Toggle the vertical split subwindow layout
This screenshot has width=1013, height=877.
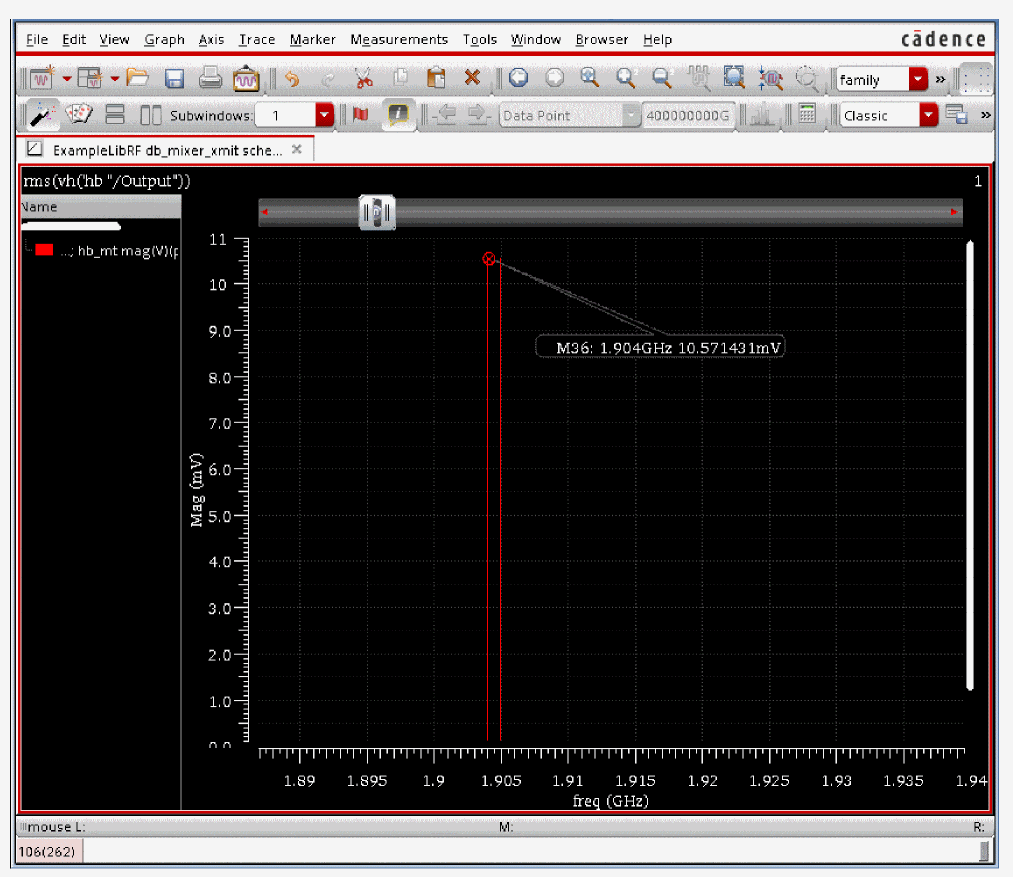(x=151, y=115)
